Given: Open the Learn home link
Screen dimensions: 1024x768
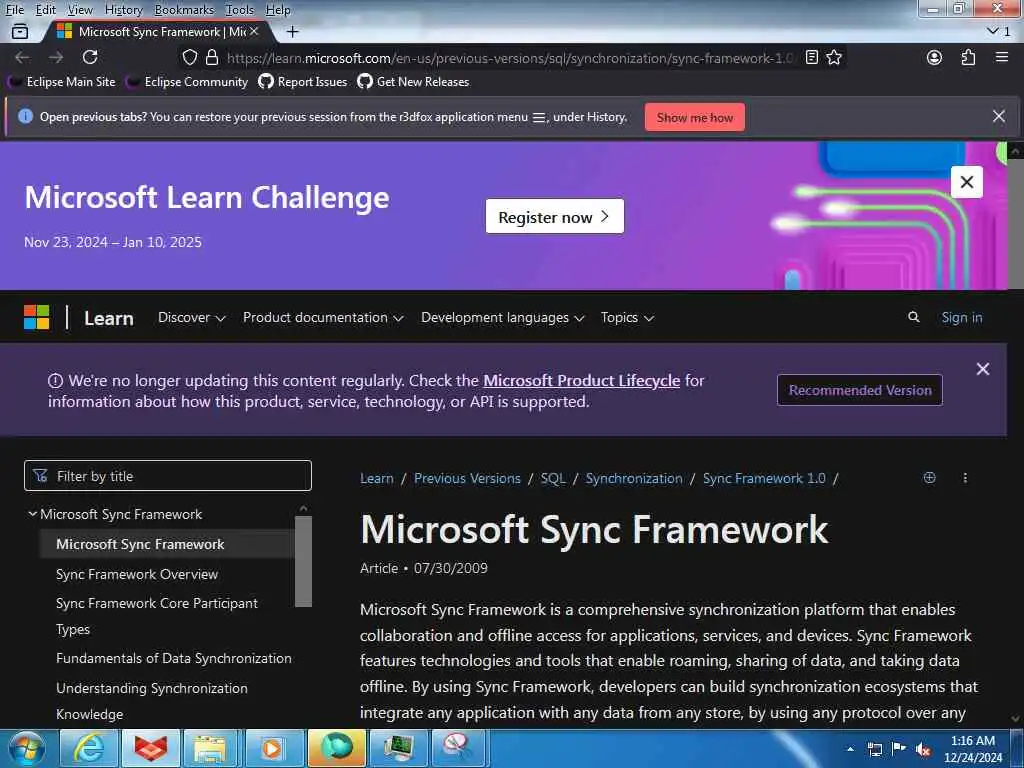Looking at the screenshot, I should click(109, 318).
